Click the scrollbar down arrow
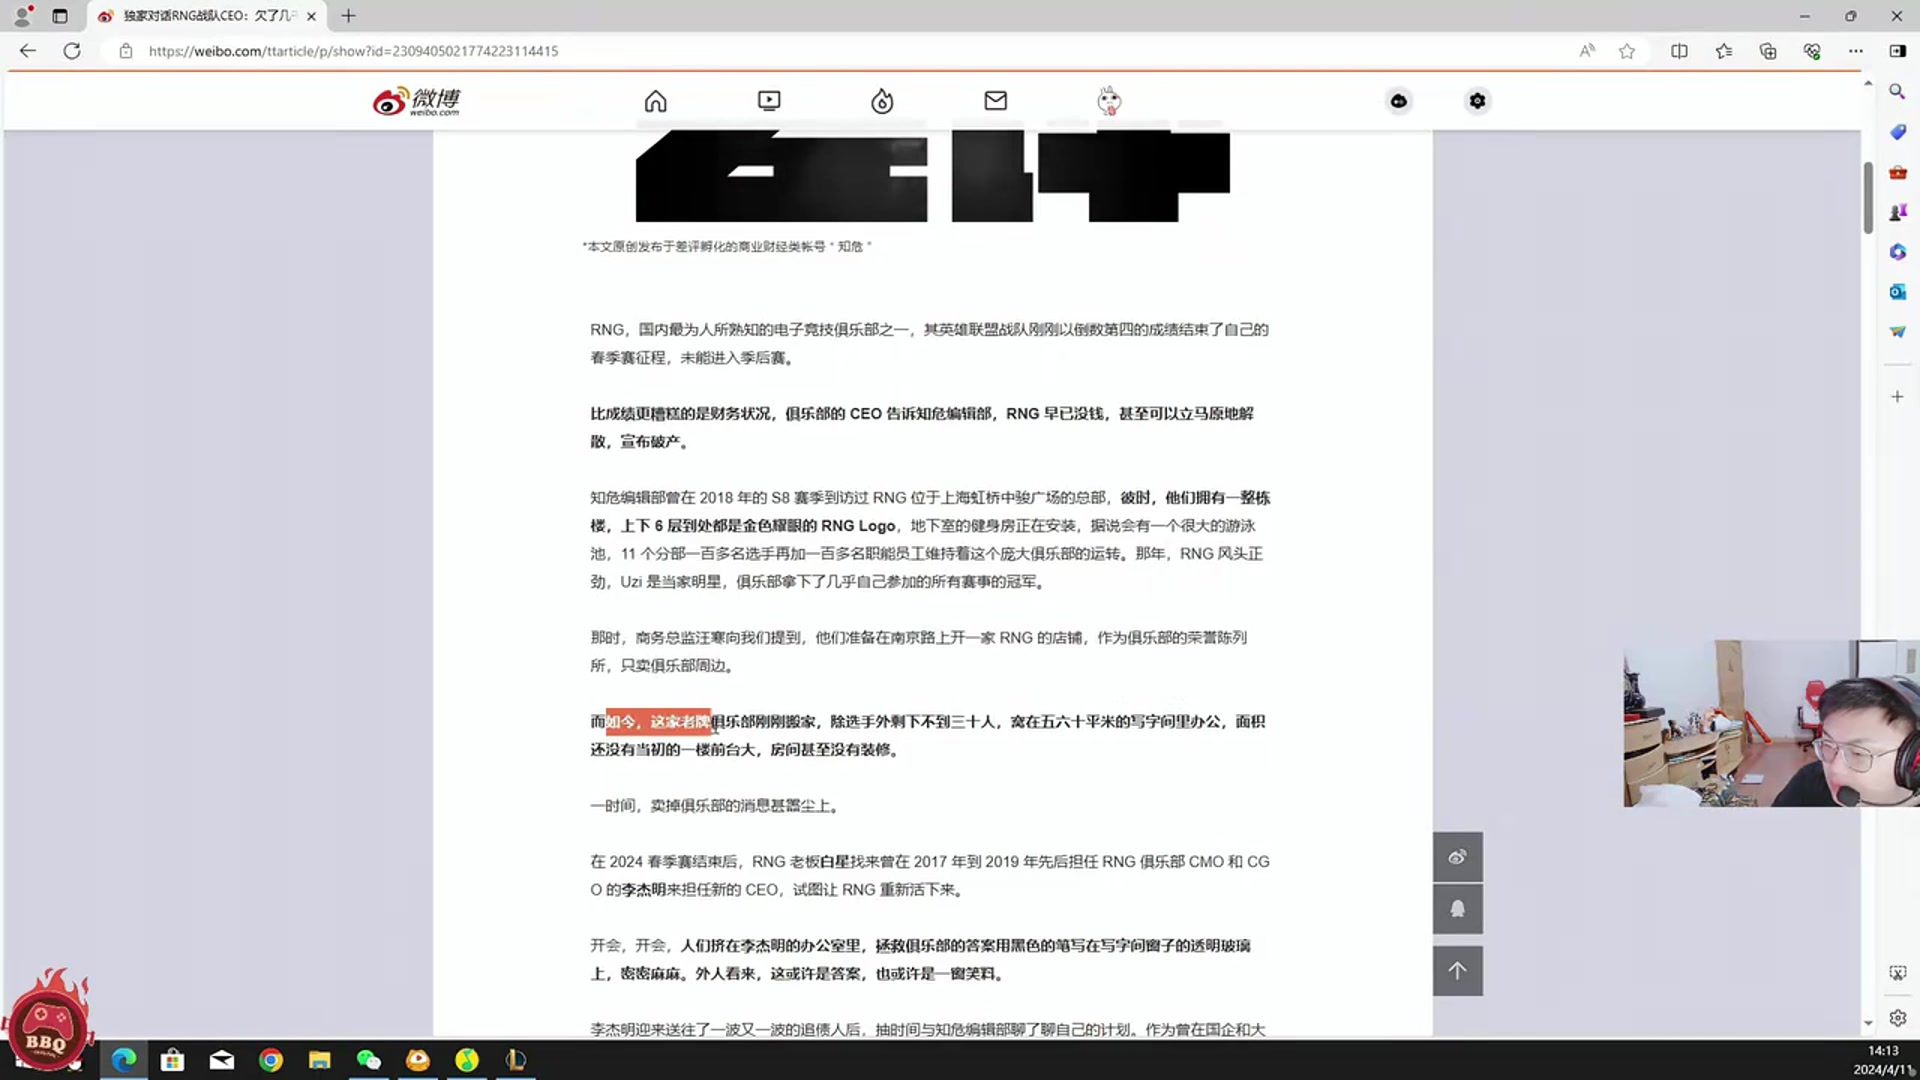1920x1080 pixels. [1868, 1024]
